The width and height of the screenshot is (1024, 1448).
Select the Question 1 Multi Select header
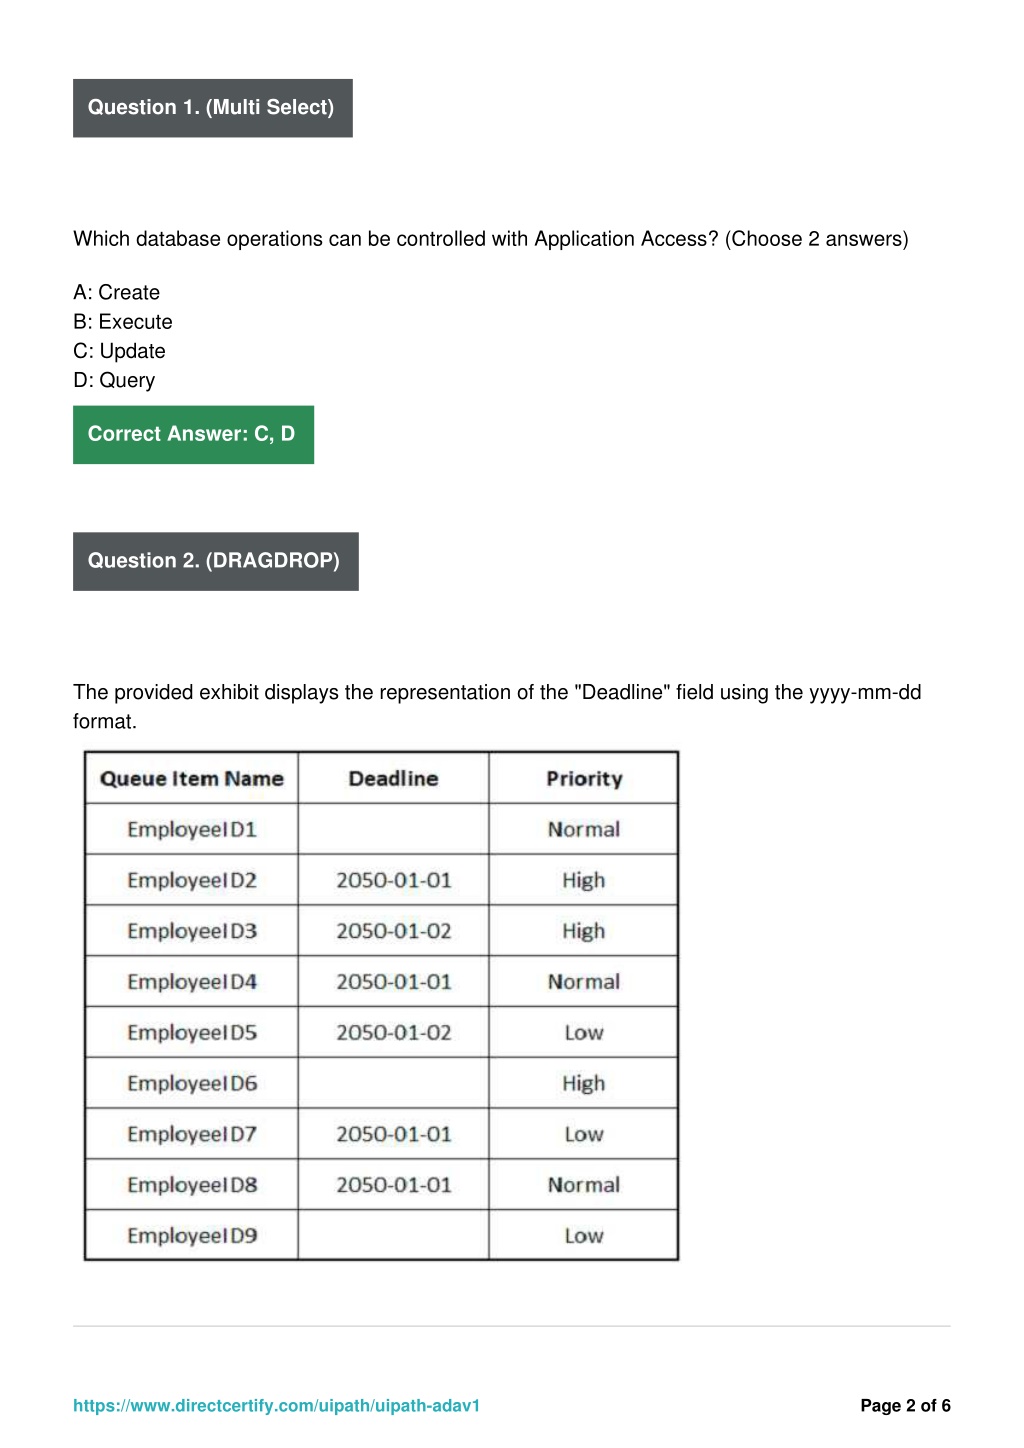pyautogui.click(x=213, y=108)
